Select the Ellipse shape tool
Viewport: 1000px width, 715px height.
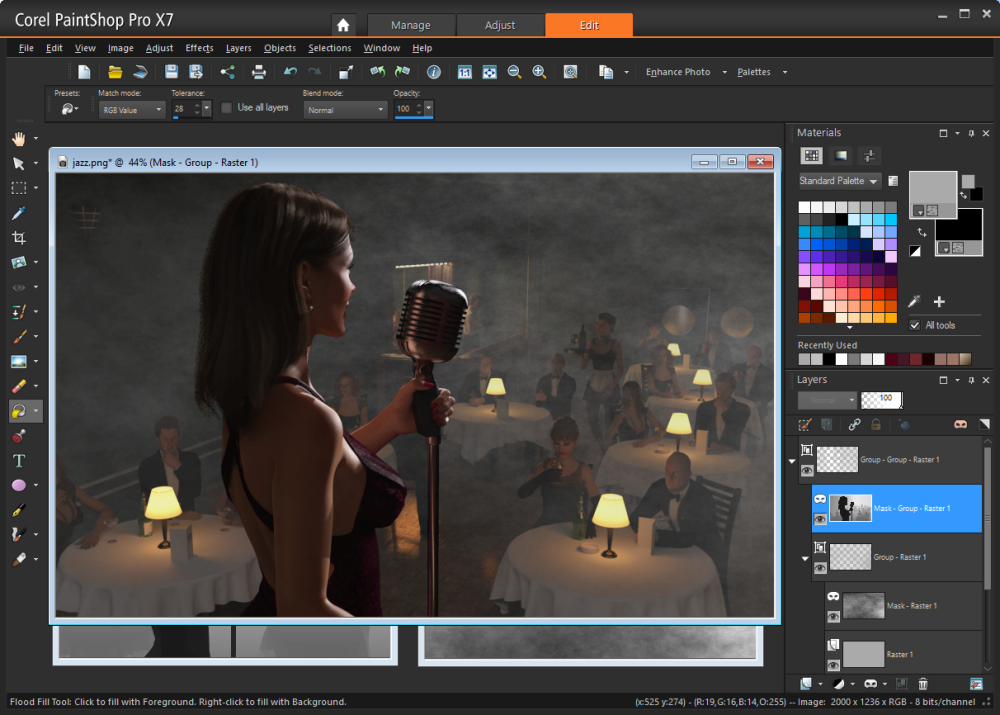click(18, 485)
